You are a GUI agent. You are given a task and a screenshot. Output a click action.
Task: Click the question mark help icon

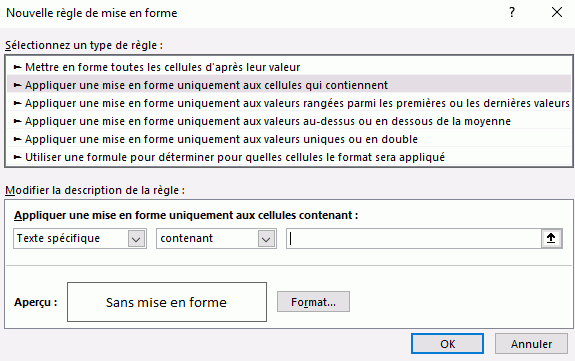[512, 12]
